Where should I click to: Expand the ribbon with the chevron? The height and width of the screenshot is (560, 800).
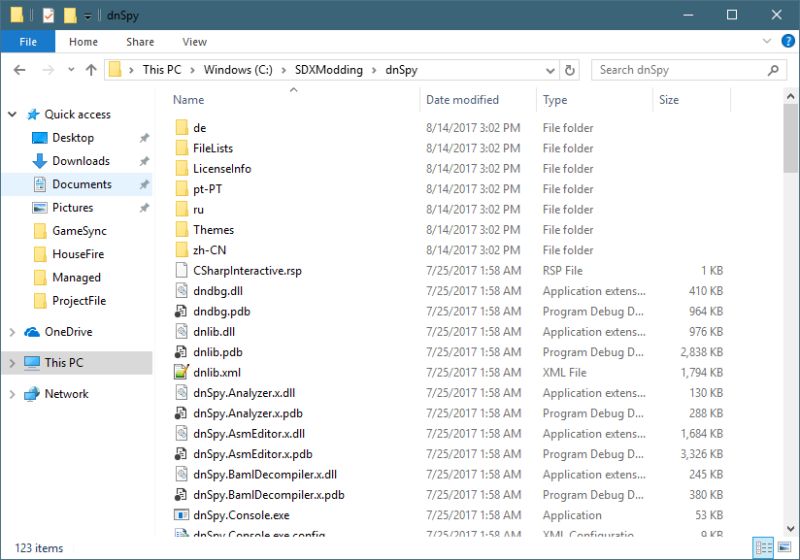pyautogui.click(x=766, y=41)
